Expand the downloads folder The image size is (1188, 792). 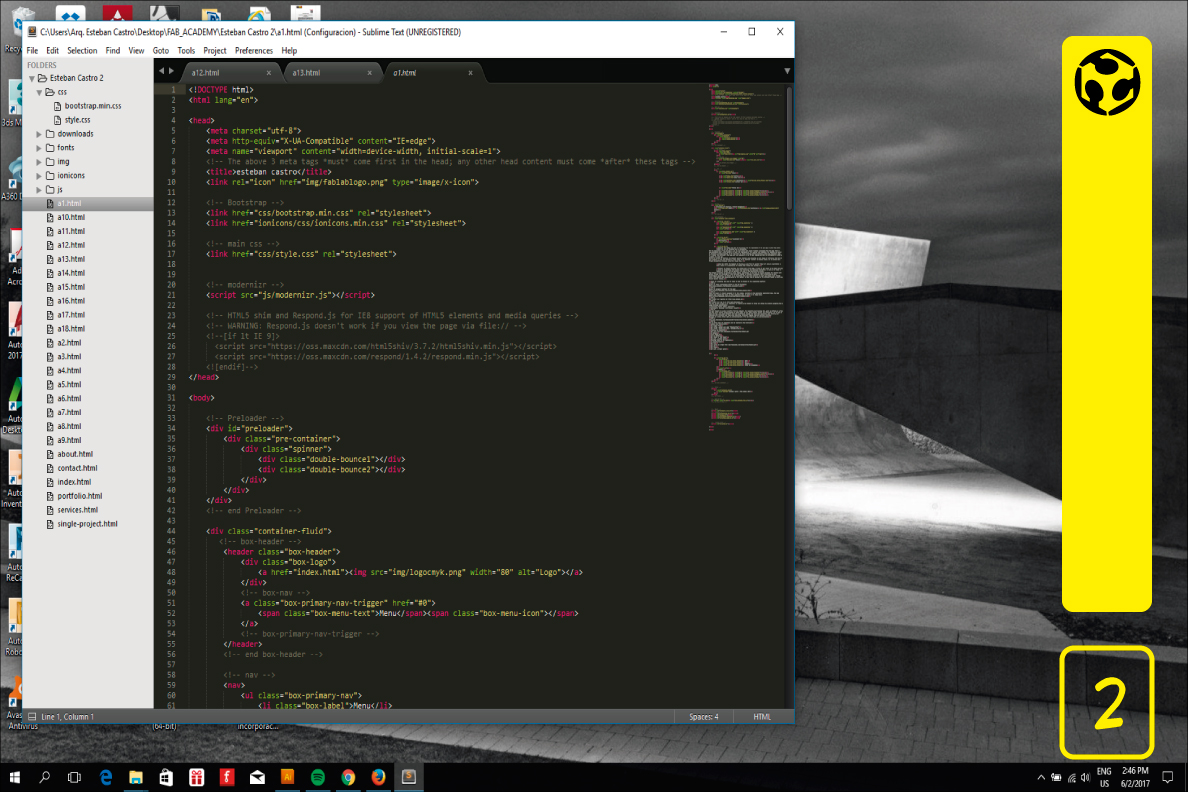pos(39,134)
